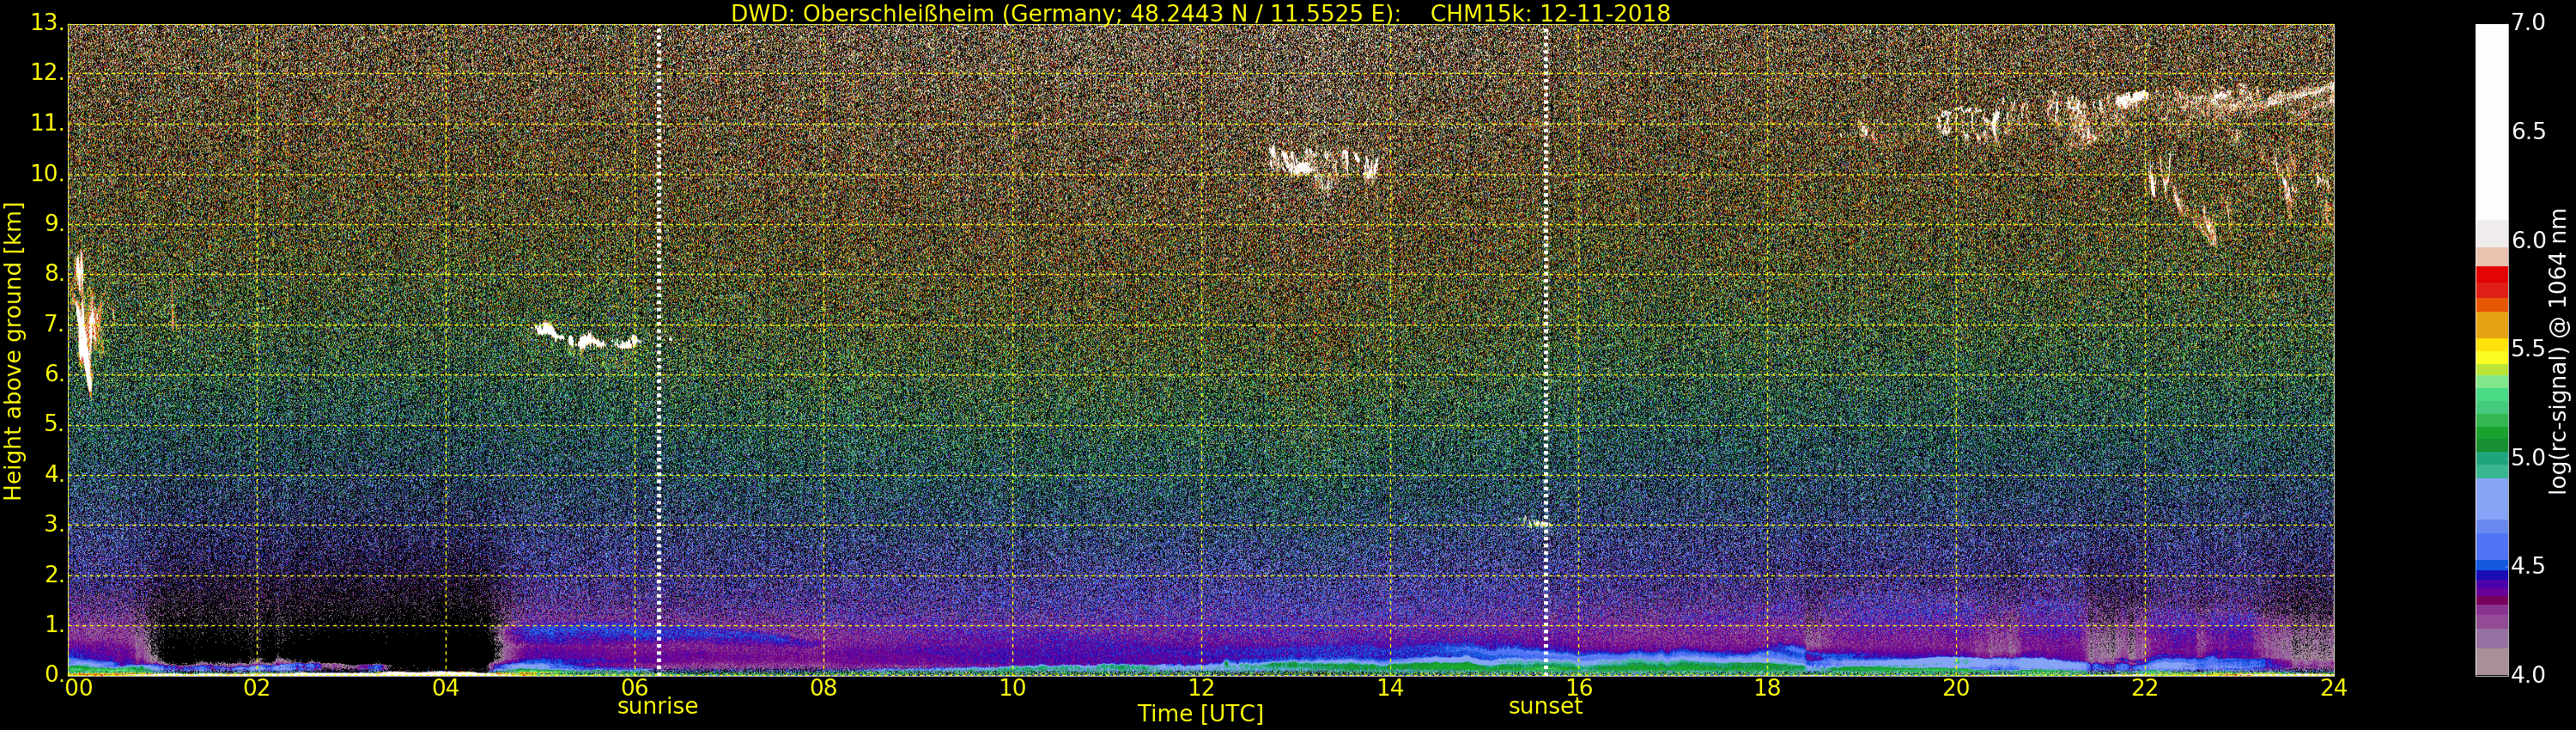Click the "5." tick on the height axis
2576x730 pixels.
[54, 424]
